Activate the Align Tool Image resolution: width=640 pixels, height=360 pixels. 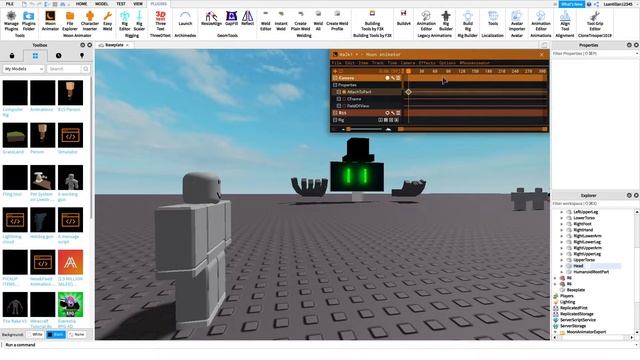[x=565, y=21]
